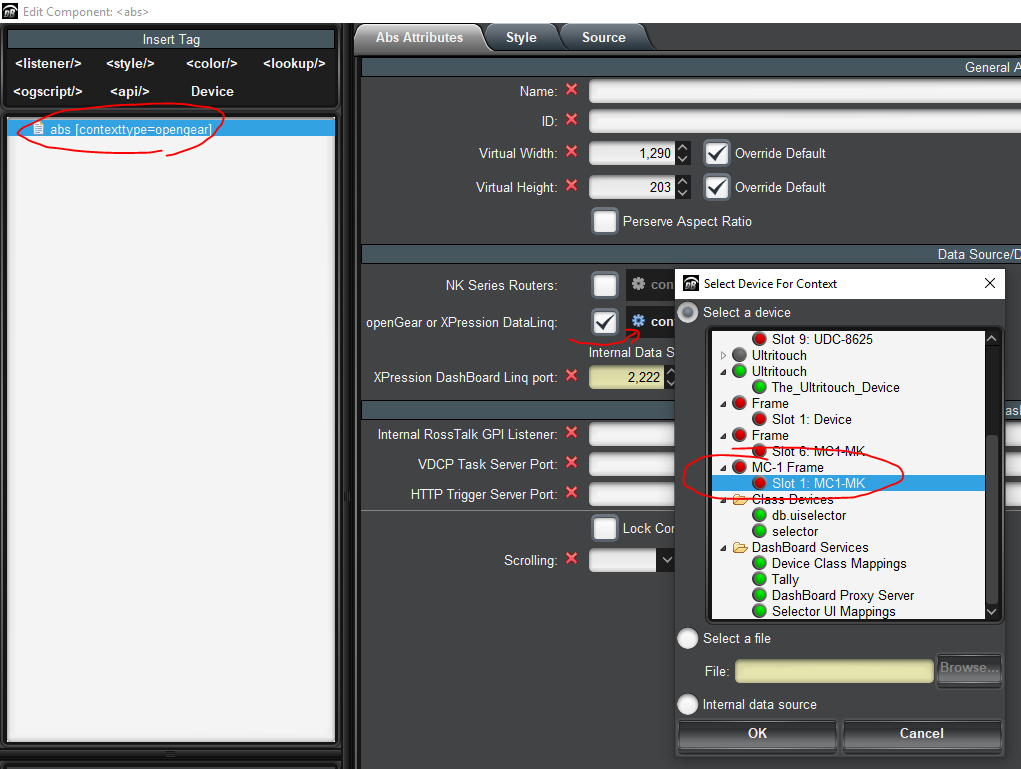This screenshot has width=1021, height=769.
Task: Insert a <color/> tag
Action: pos(212,63)
